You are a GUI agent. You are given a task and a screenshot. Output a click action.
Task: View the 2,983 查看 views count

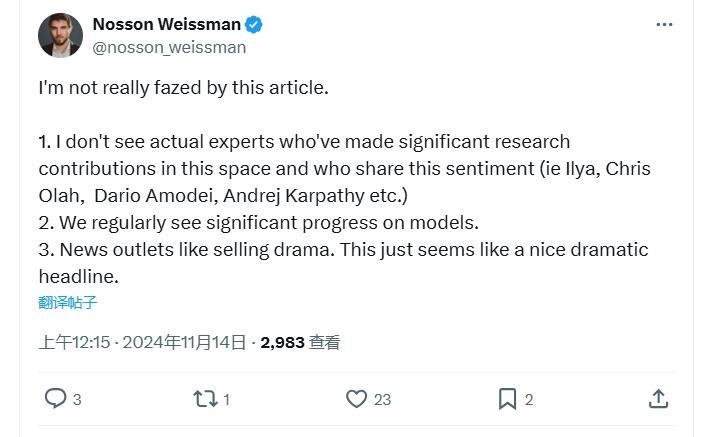click(x=300, y=342)
